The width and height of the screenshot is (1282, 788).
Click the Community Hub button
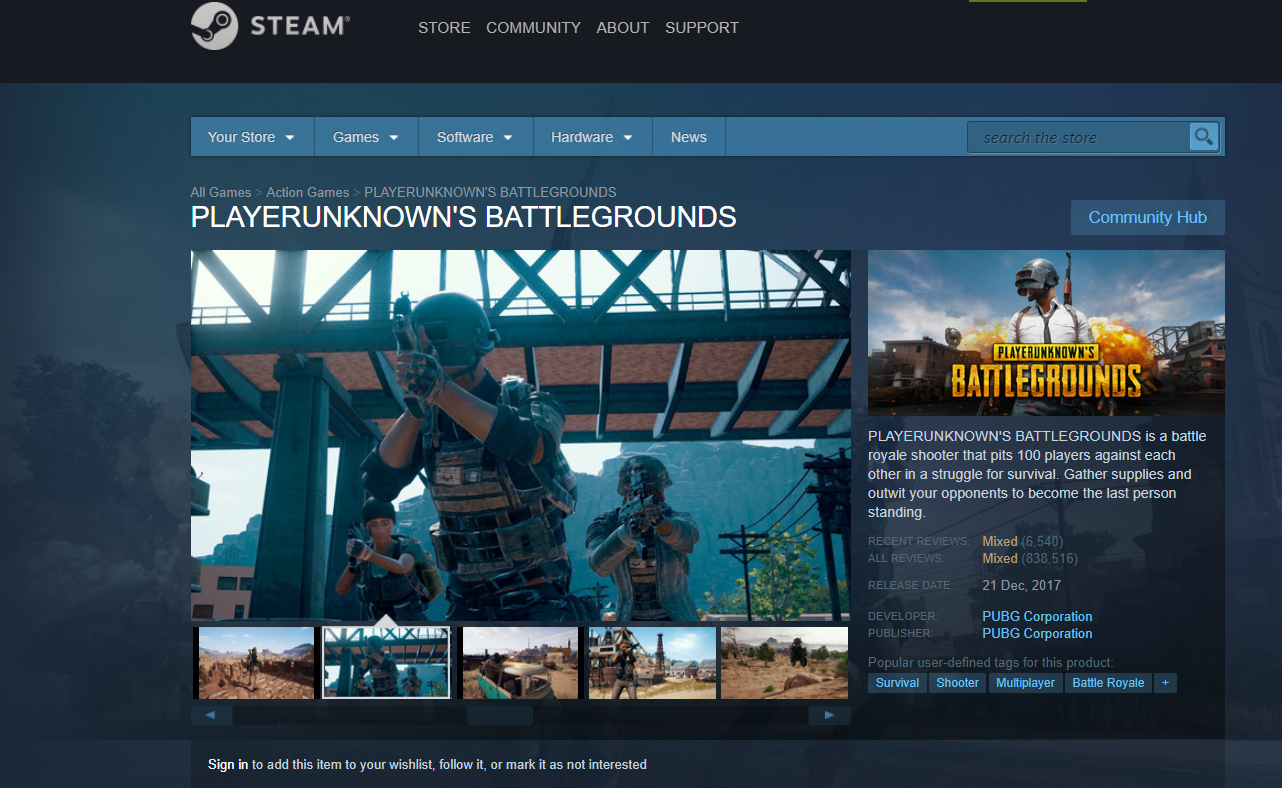pos(1147,217)
